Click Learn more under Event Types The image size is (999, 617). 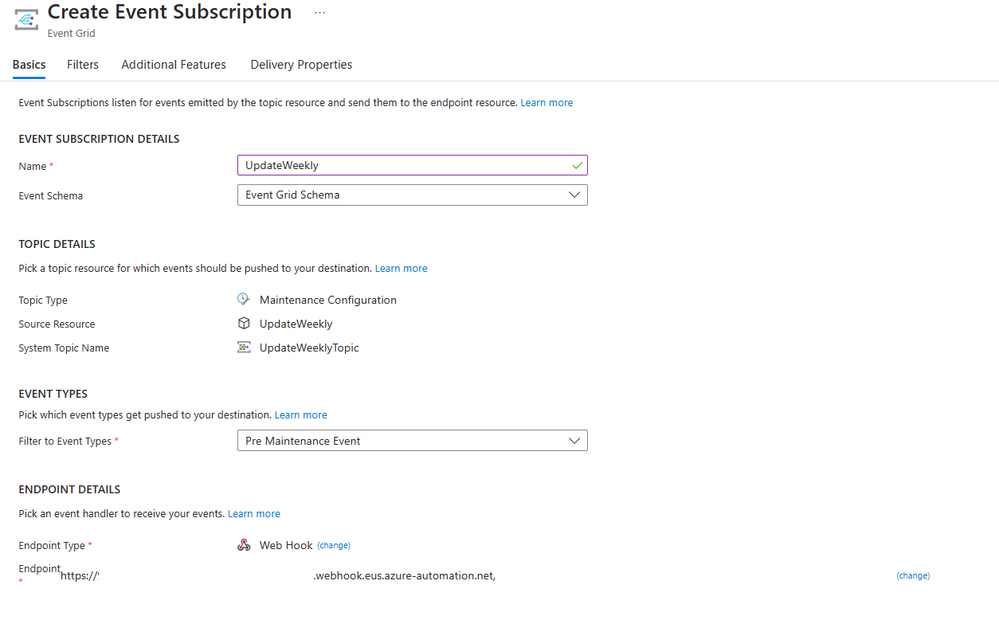pos(301,415)
